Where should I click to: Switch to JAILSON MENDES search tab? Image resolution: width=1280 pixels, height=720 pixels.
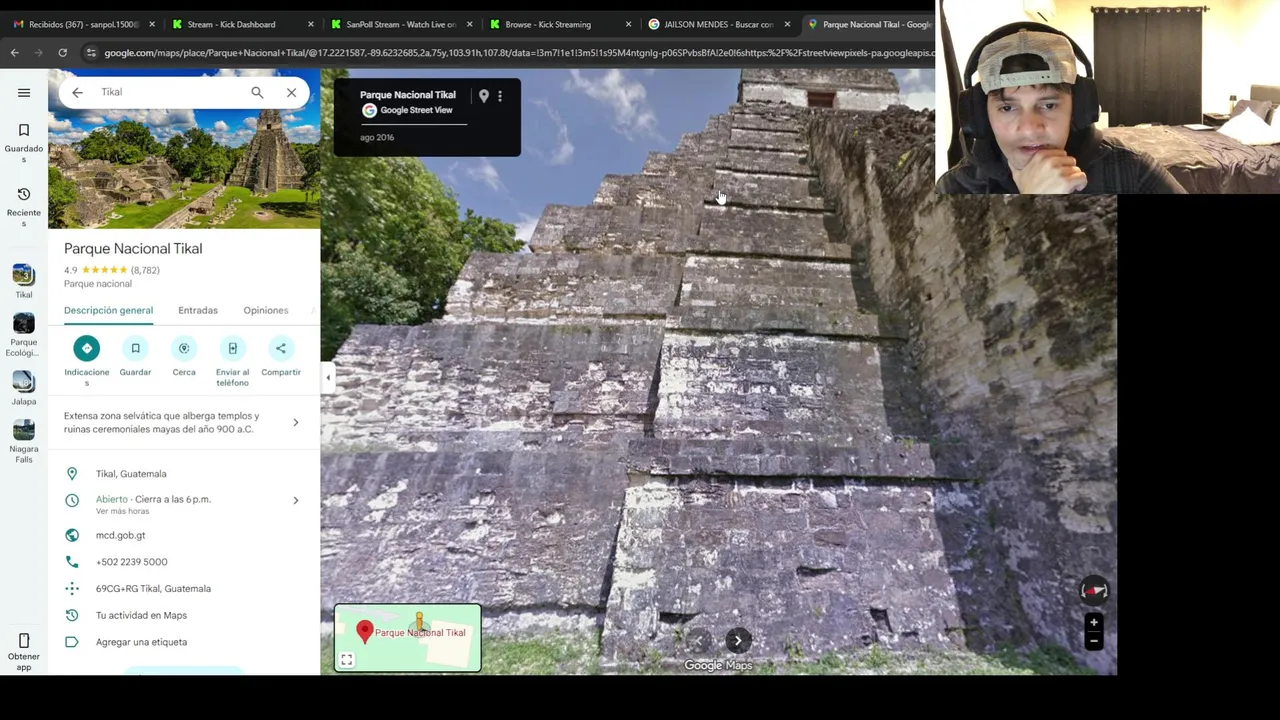pos(718,24)
